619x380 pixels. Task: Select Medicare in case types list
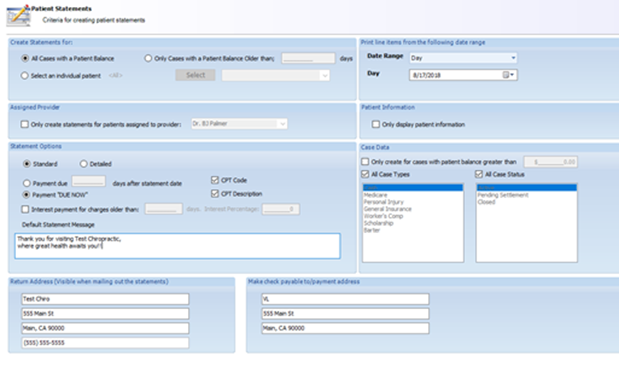click(x=413, y=195)
